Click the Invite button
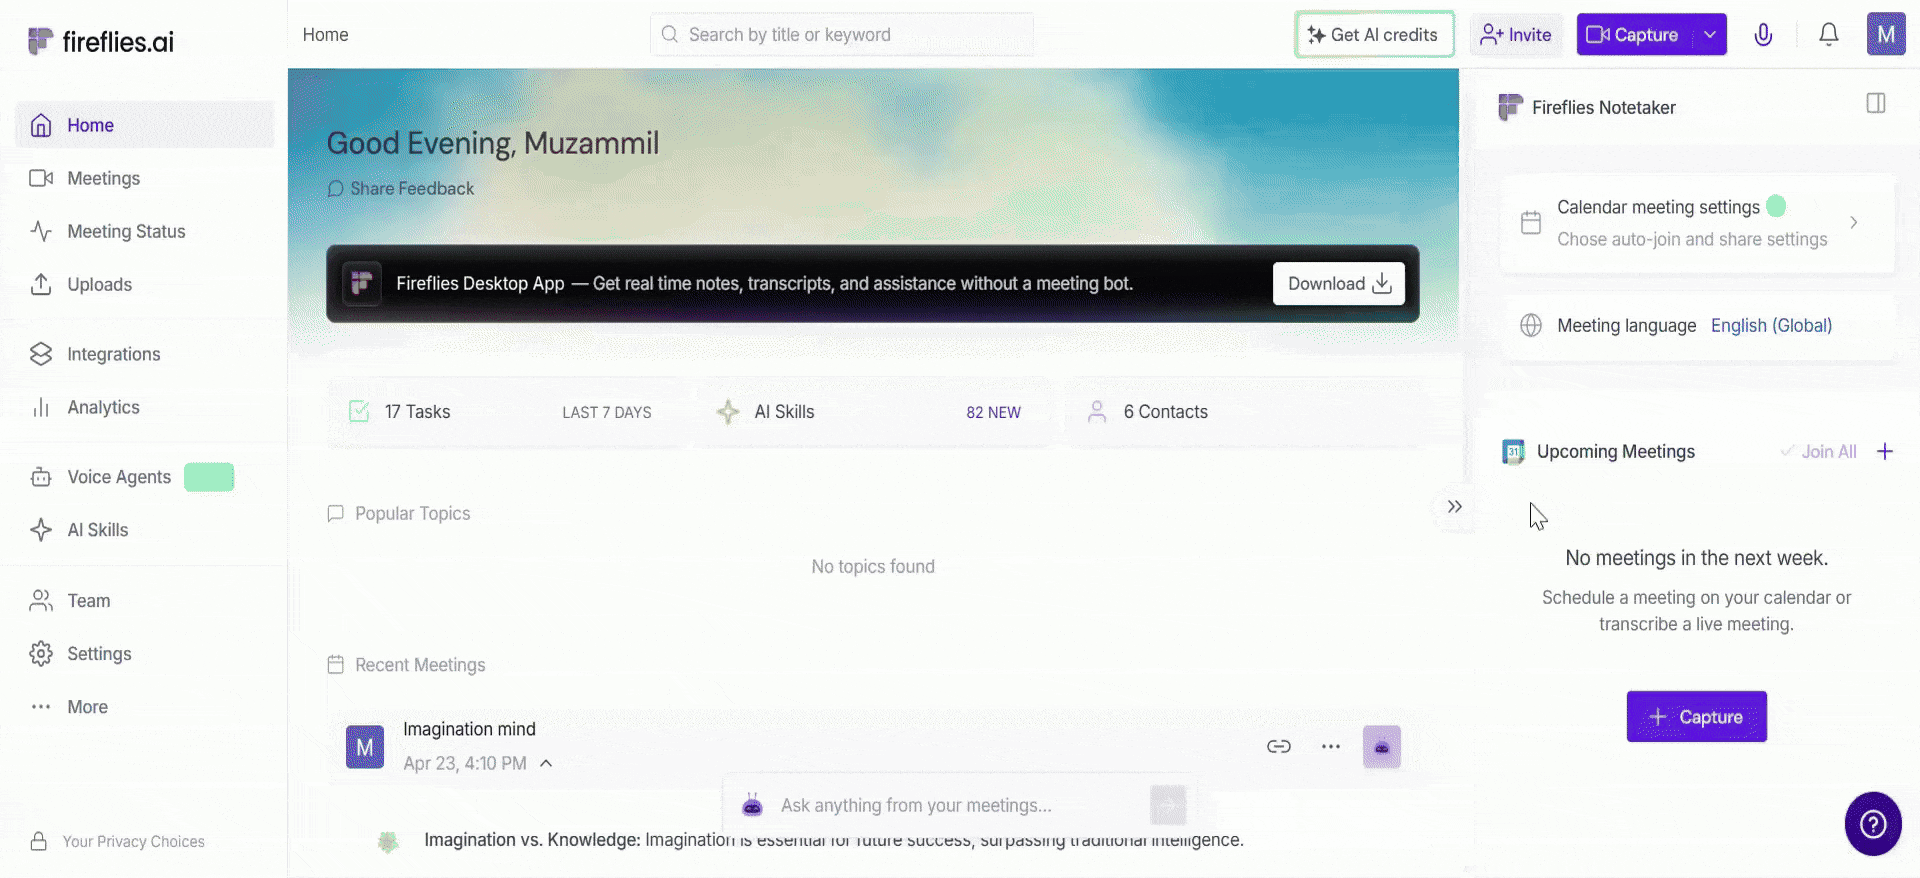1920x878 pixels. [1516, 35]
